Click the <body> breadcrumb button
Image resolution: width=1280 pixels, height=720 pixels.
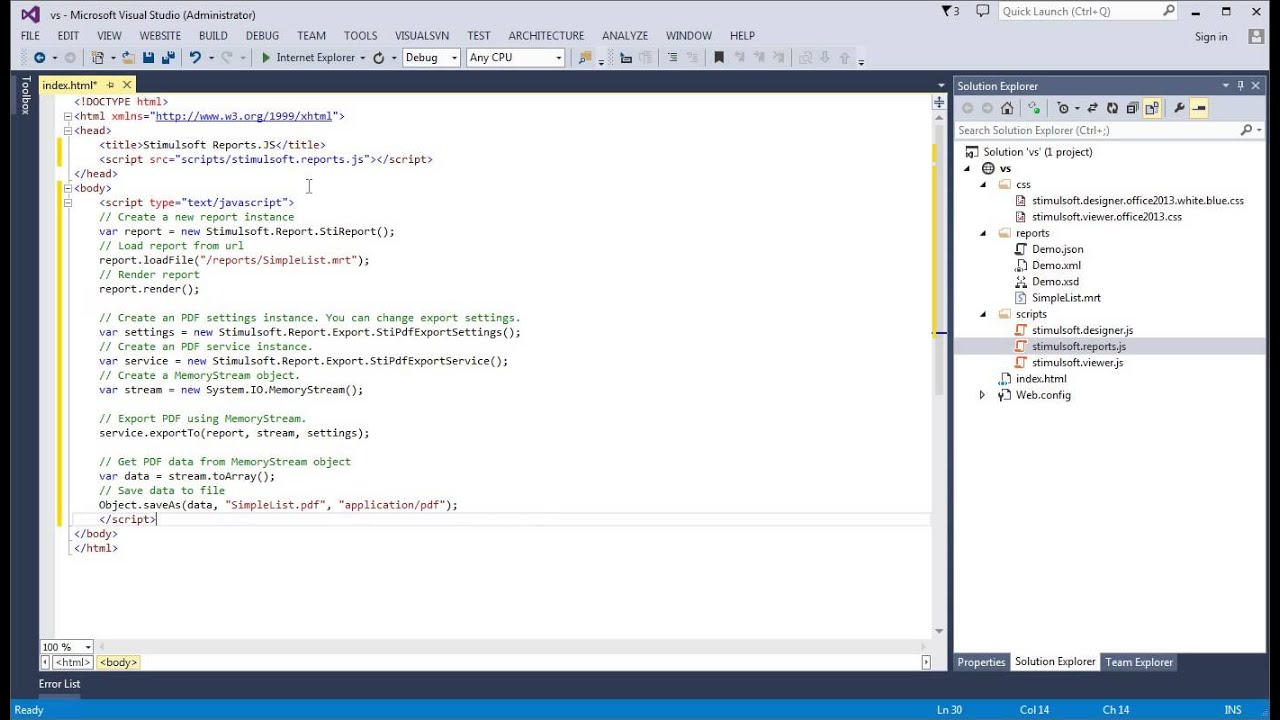(118, 662)
